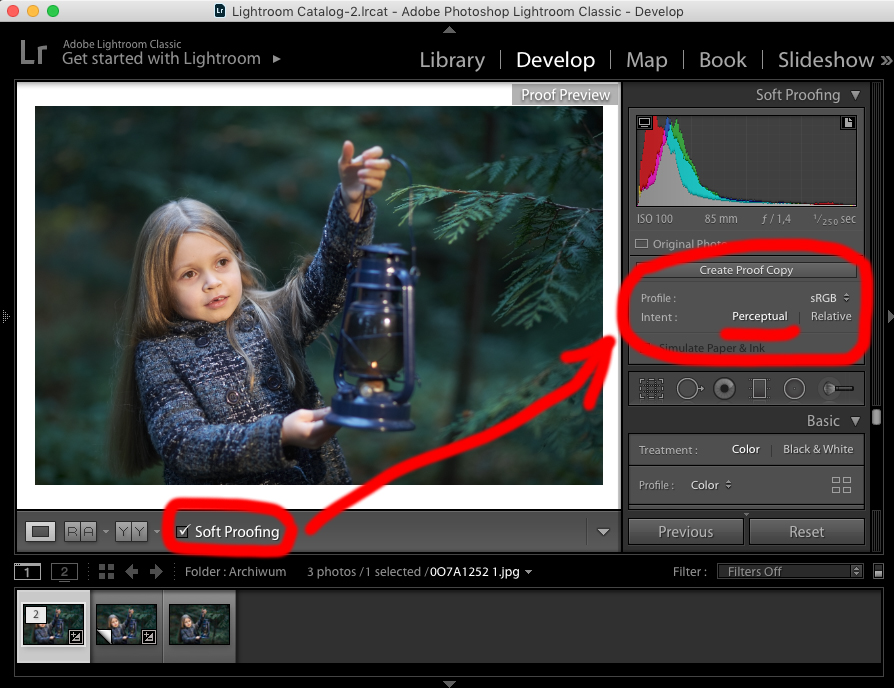This screenshot has width=894, height=688.
Task: Click Get started with Lightroom text
Action: point(161,59)
